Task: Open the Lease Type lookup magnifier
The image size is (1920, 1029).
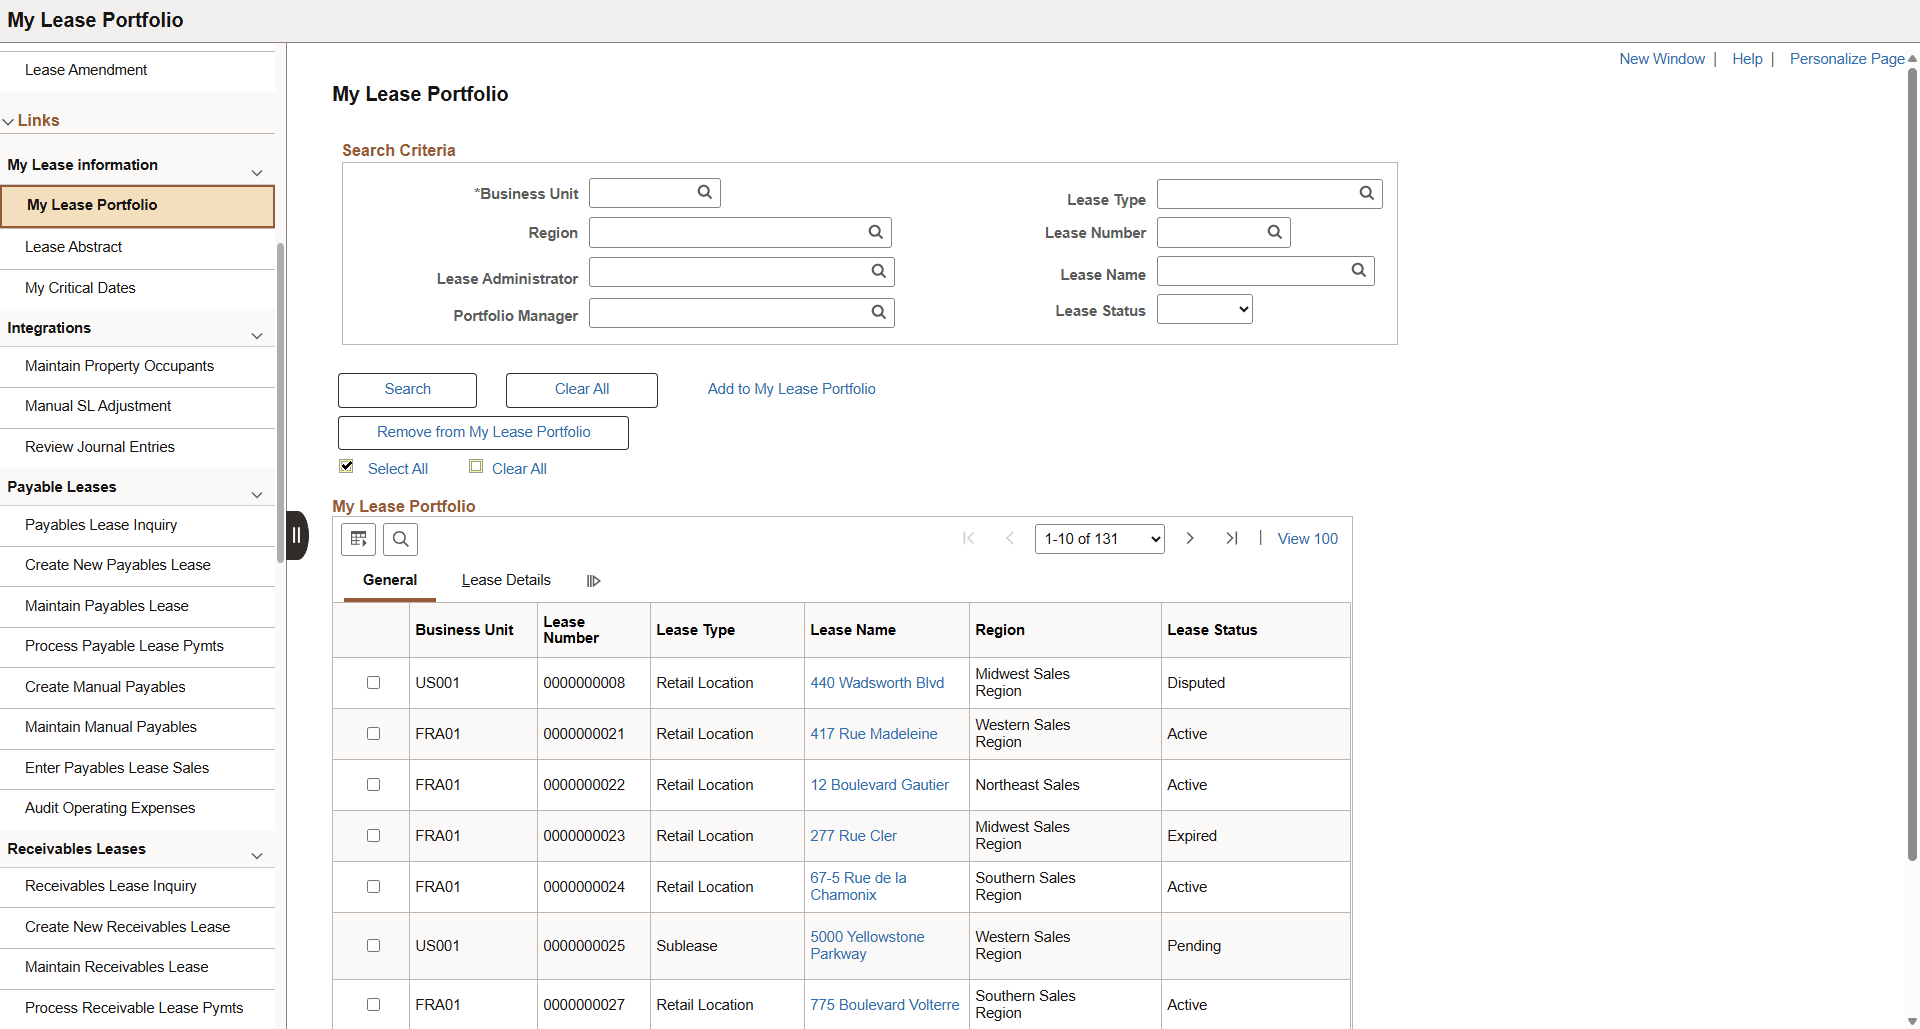Action: [1366, 193]
